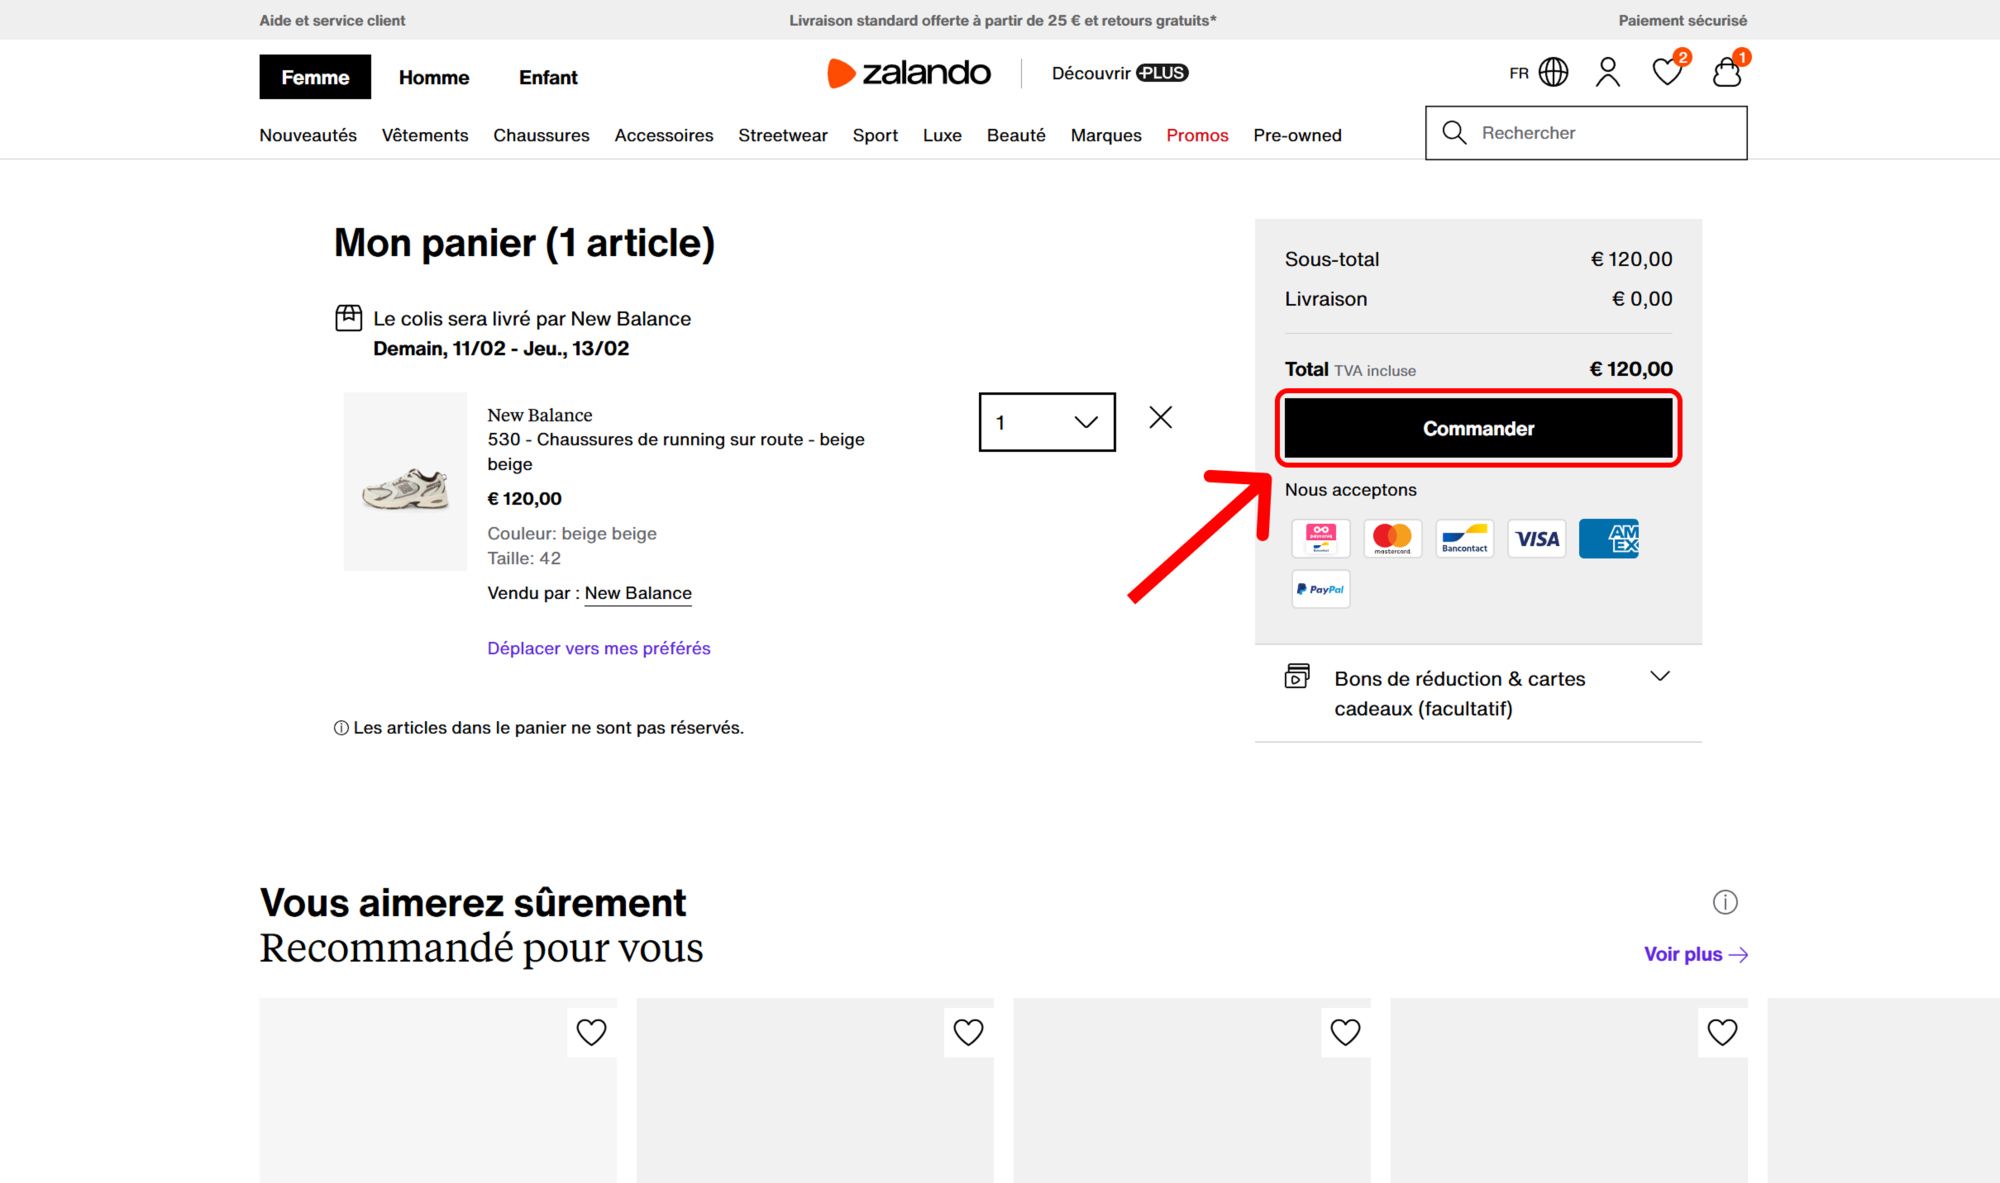Click the black Commander button
The width and height of the screenshot is (2000, 1183).
pos(1478,428)
